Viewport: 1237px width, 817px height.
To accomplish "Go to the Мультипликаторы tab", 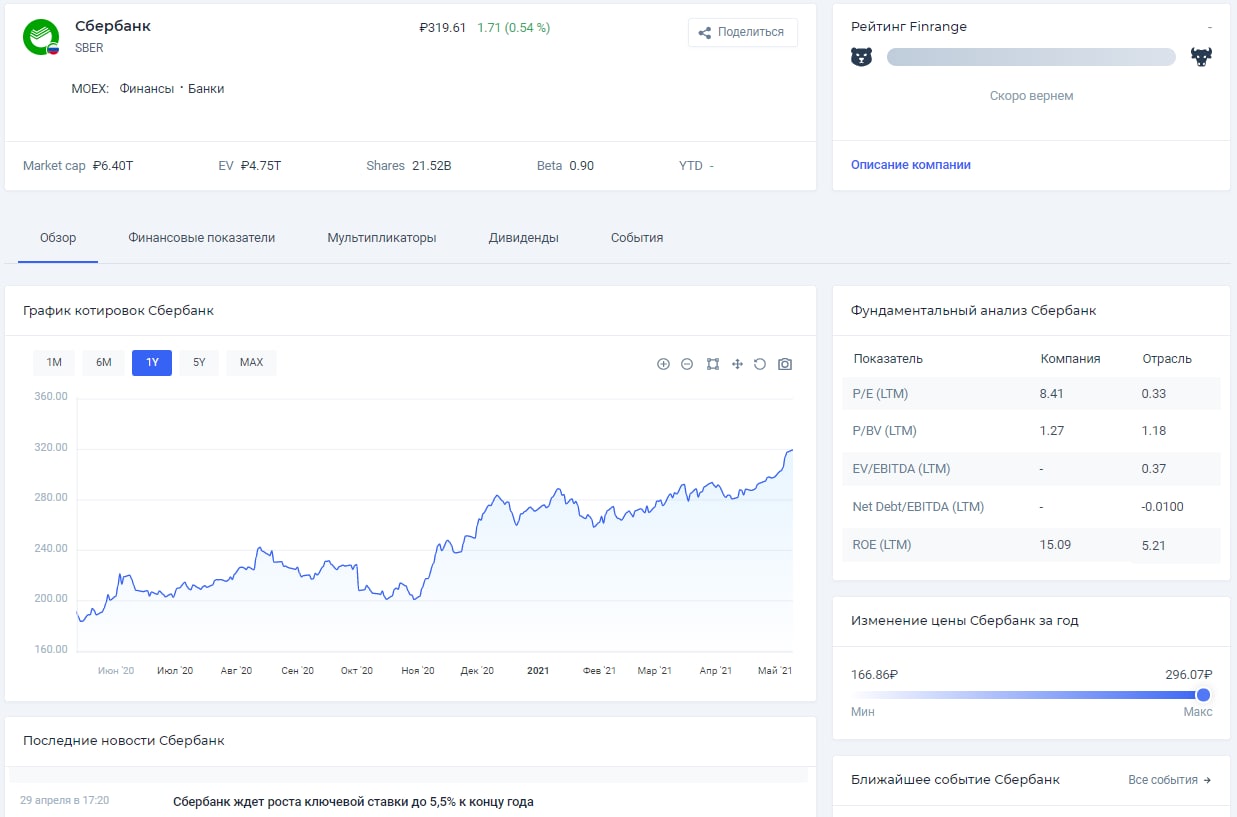I will (x=381, y=238).
